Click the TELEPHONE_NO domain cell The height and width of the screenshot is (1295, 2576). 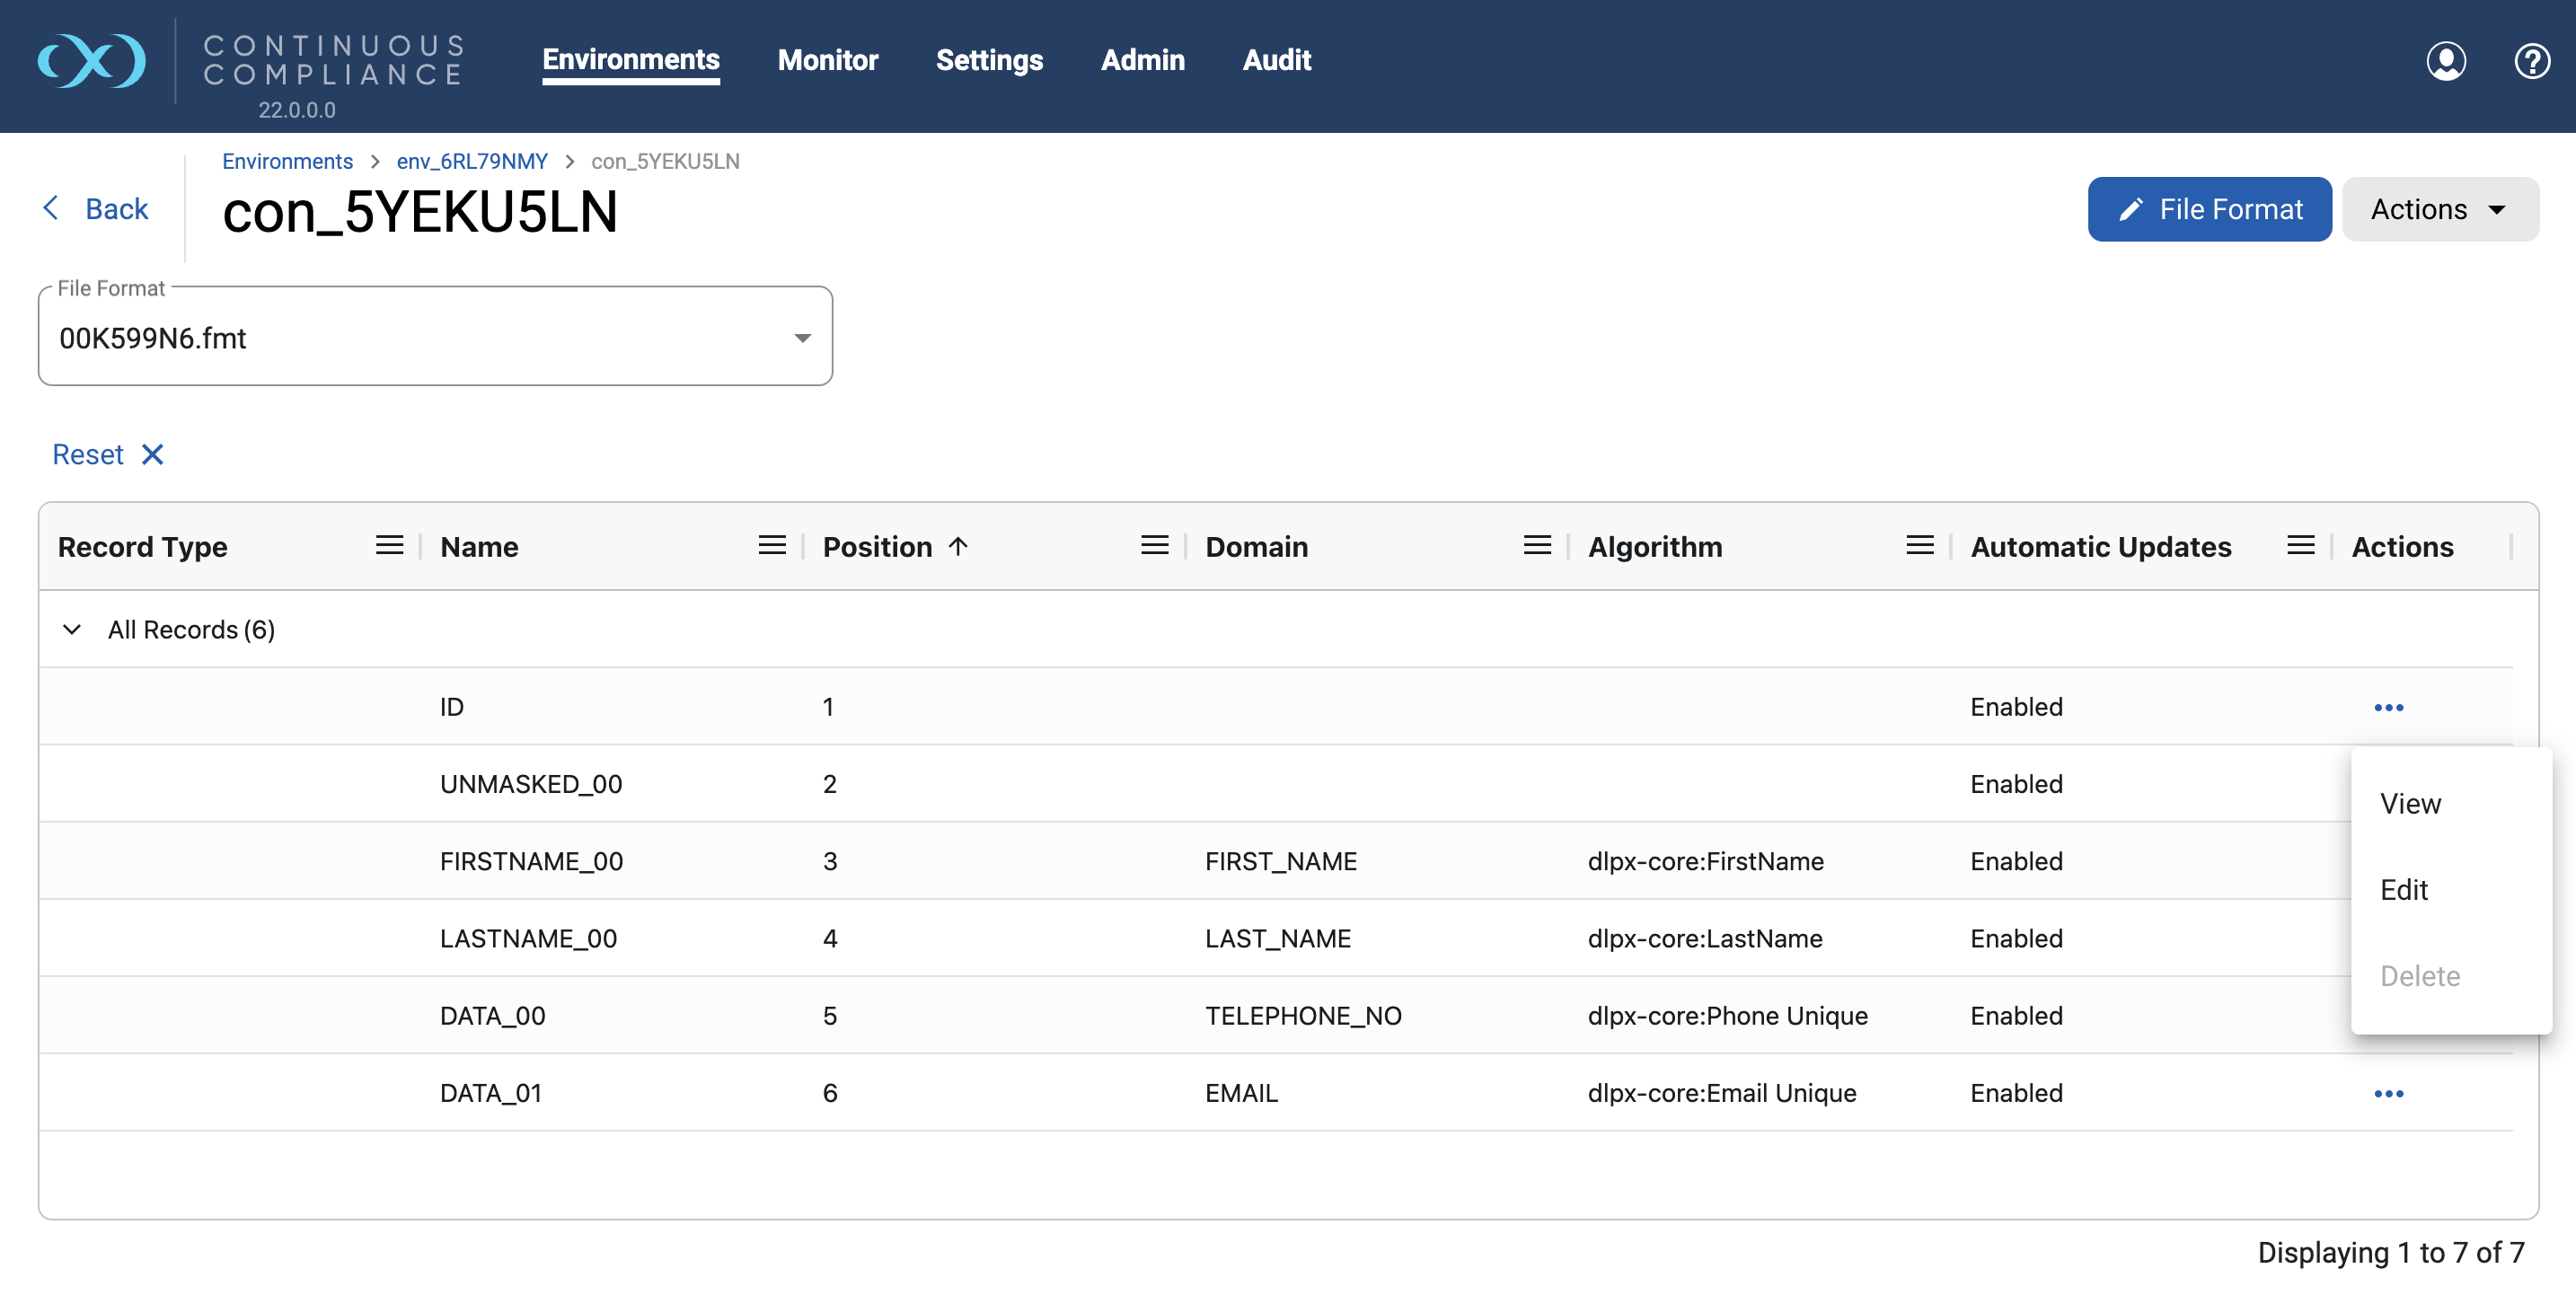pos(1303,1016)
